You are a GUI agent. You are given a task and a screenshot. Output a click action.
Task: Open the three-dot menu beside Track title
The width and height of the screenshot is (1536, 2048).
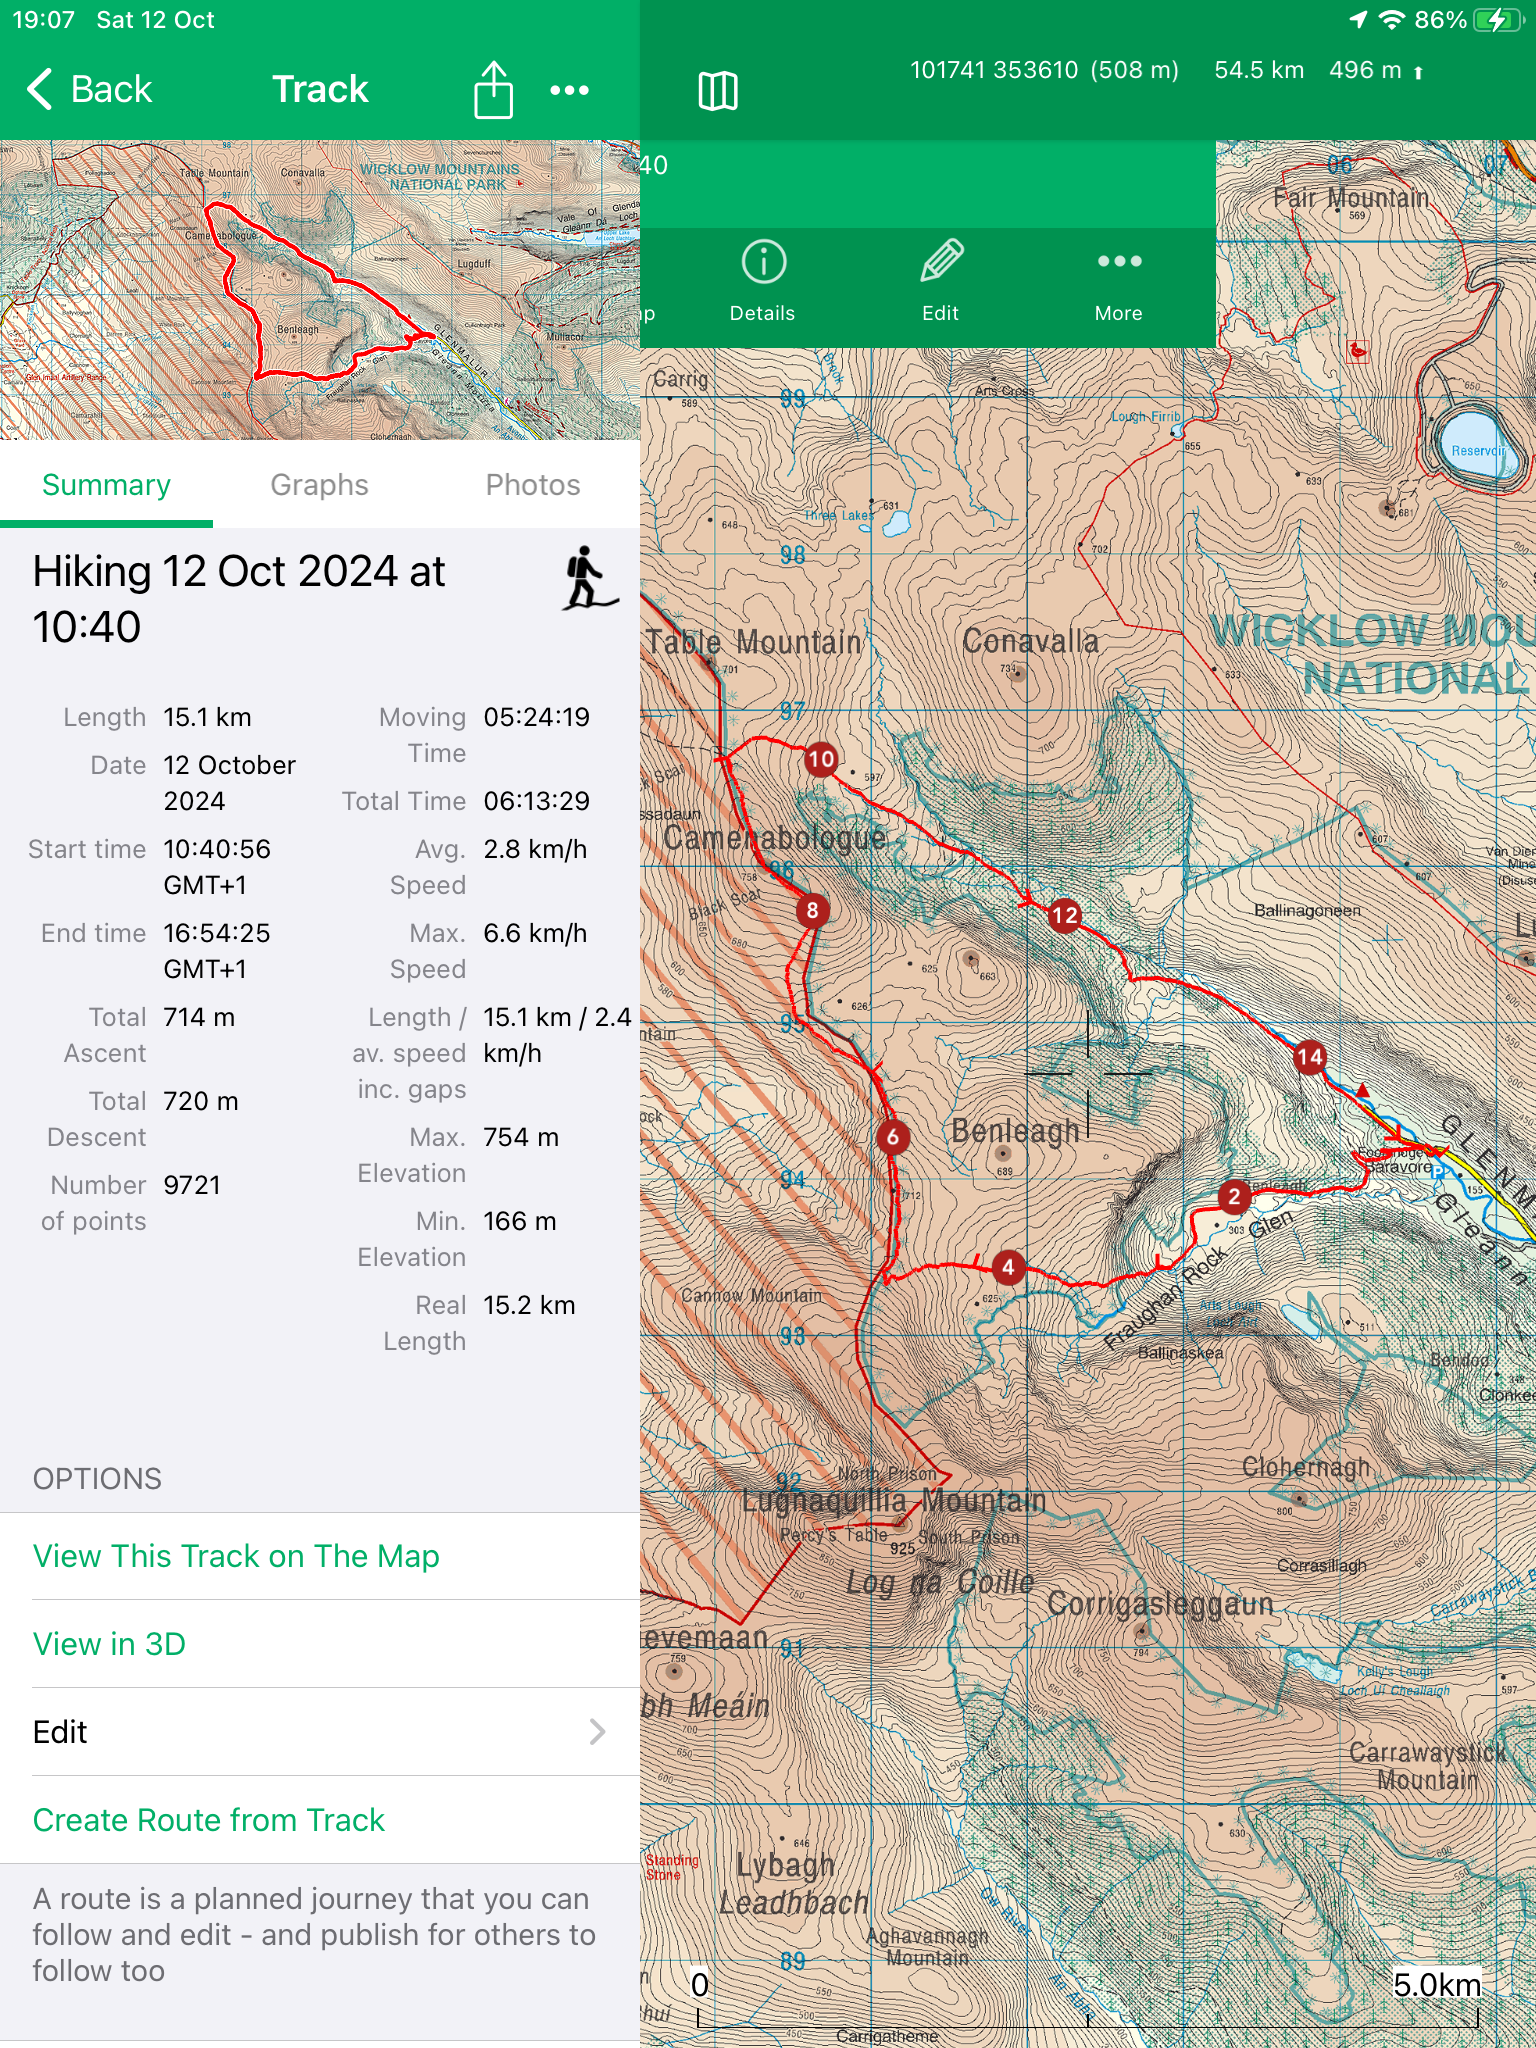[569, 90]
